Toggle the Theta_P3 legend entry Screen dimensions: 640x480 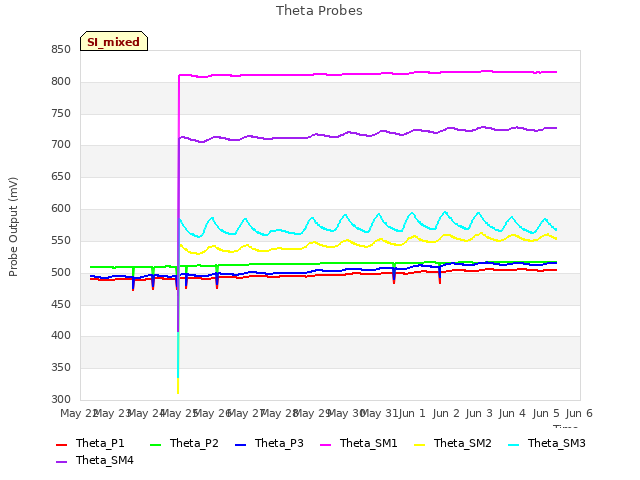pos(269,444)
